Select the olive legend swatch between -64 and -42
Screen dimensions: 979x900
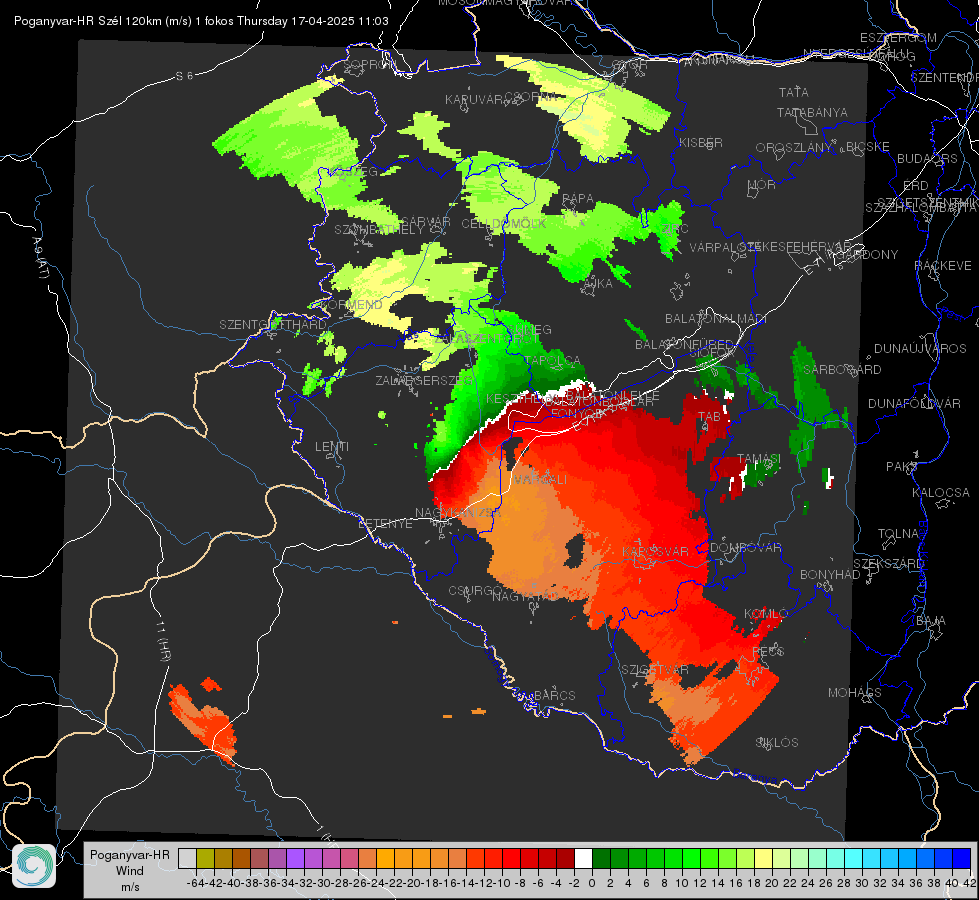coord(205,858)
